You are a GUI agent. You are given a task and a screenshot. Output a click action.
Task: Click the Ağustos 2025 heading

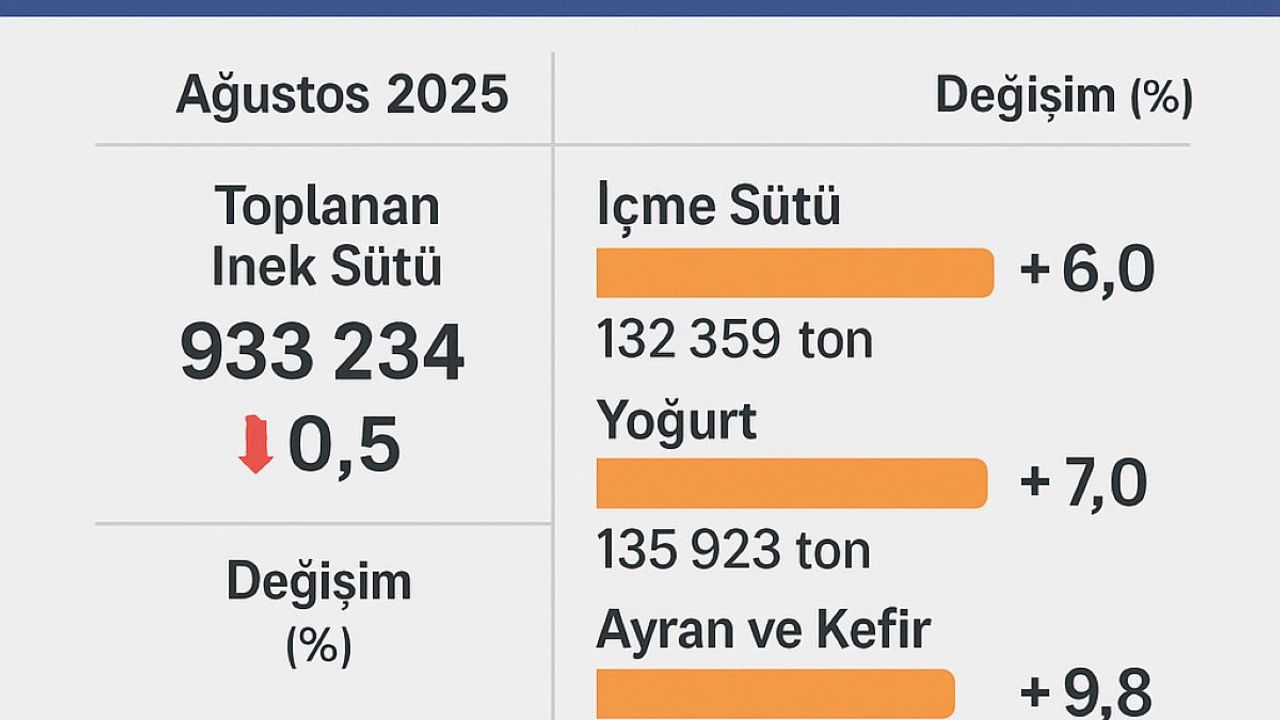pyautogui.click(x=342, y=96)
